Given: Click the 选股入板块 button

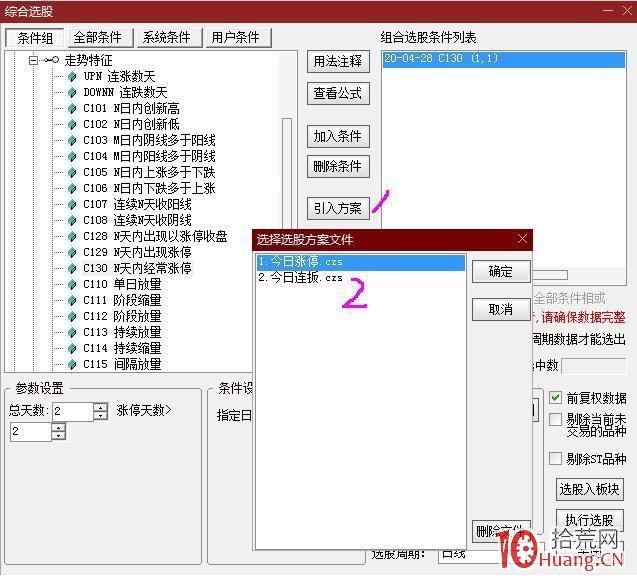Looking at the screenshot, I should [589, 489].
